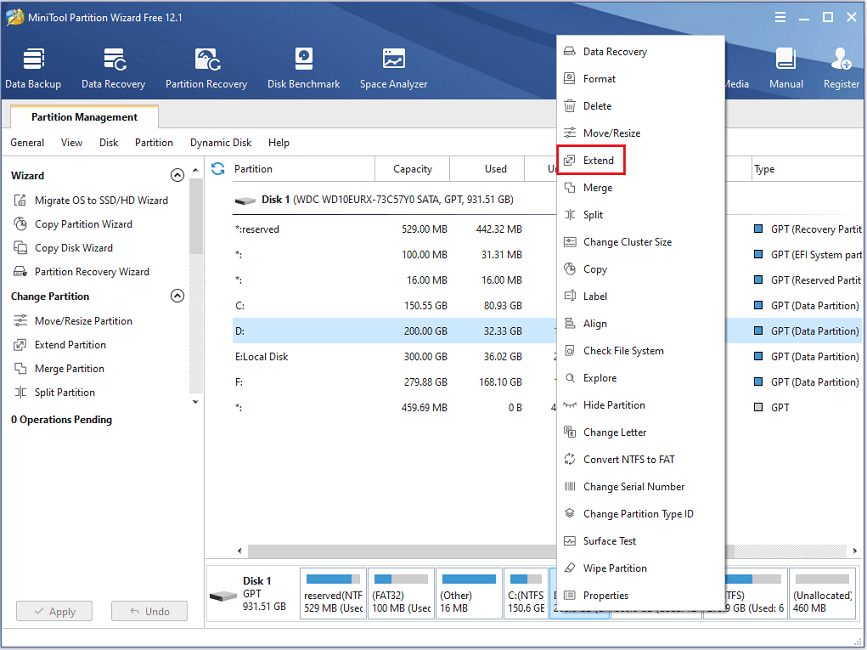The image size is (867, 650).
Task: Open the hamburger menu in title bar
Action: coord(780,17)
